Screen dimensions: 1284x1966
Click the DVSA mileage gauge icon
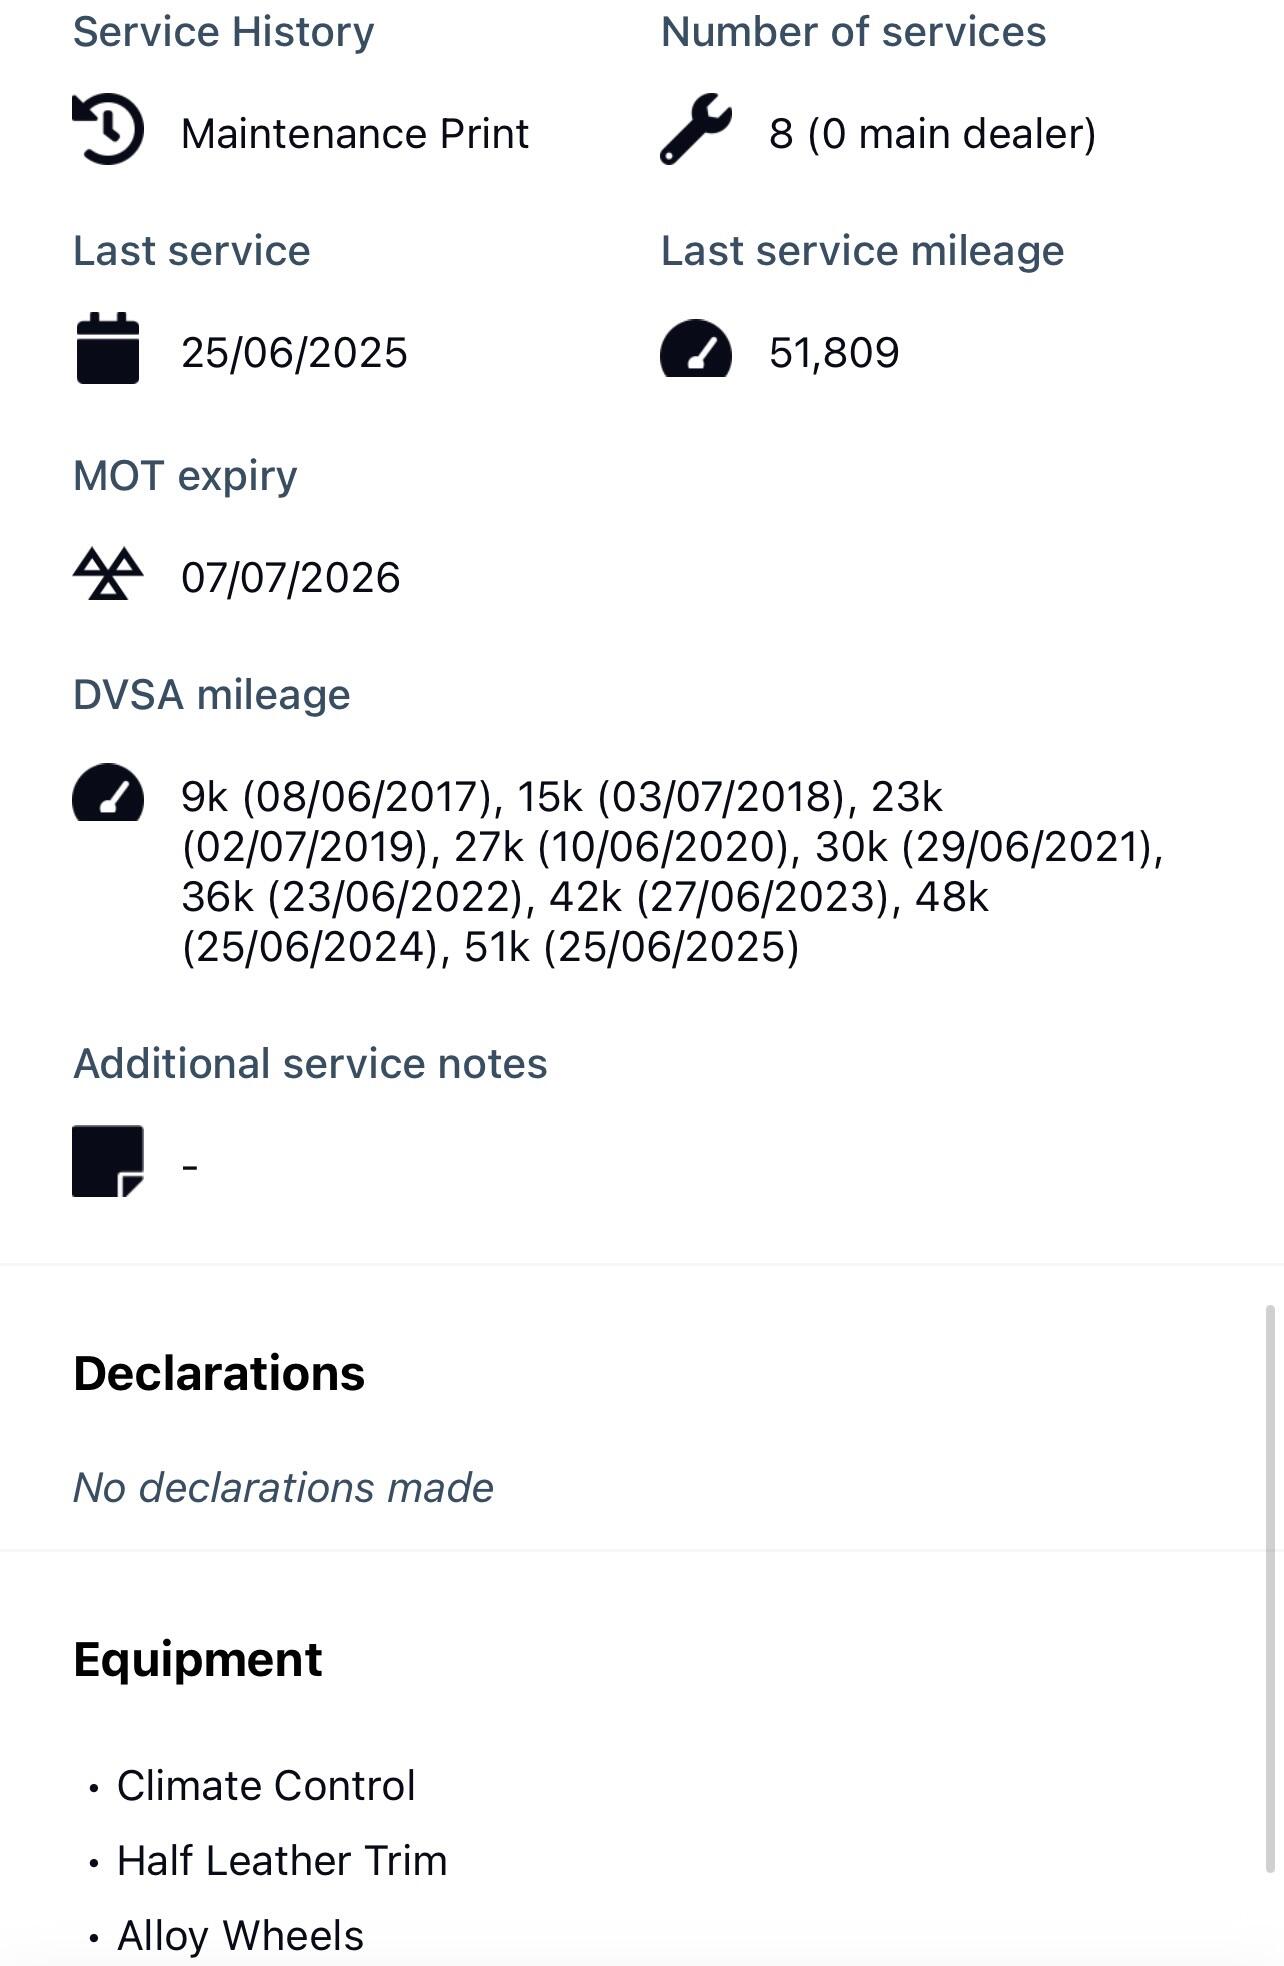point(108,794)
